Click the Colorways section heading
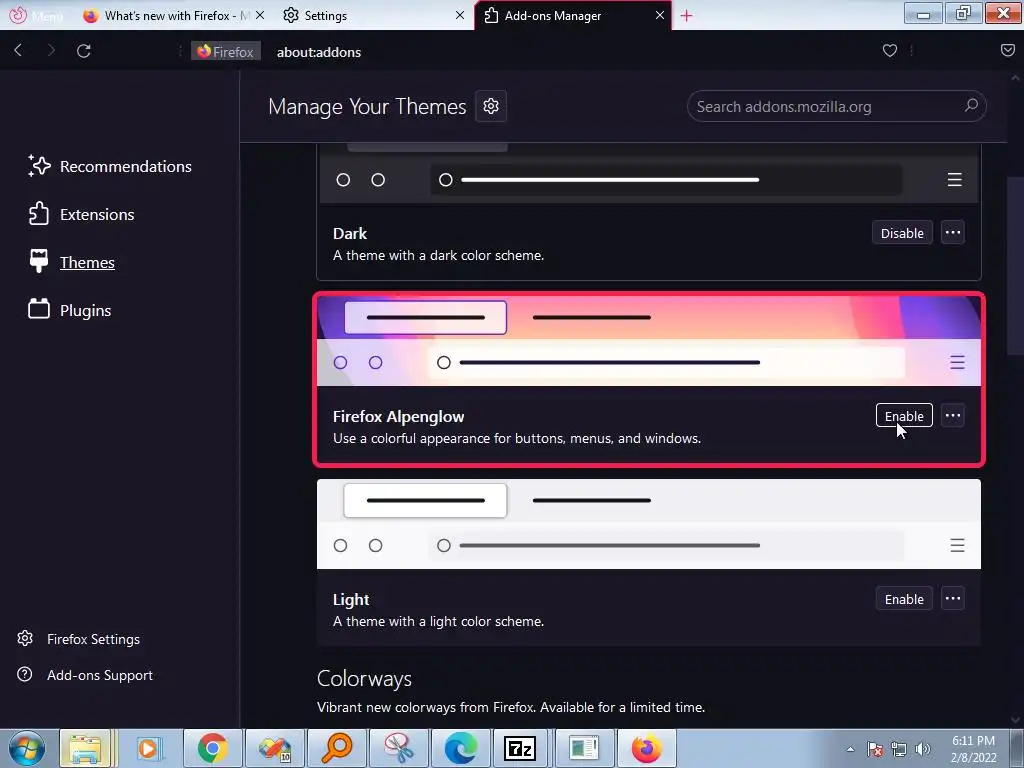 tap(364, 679)
